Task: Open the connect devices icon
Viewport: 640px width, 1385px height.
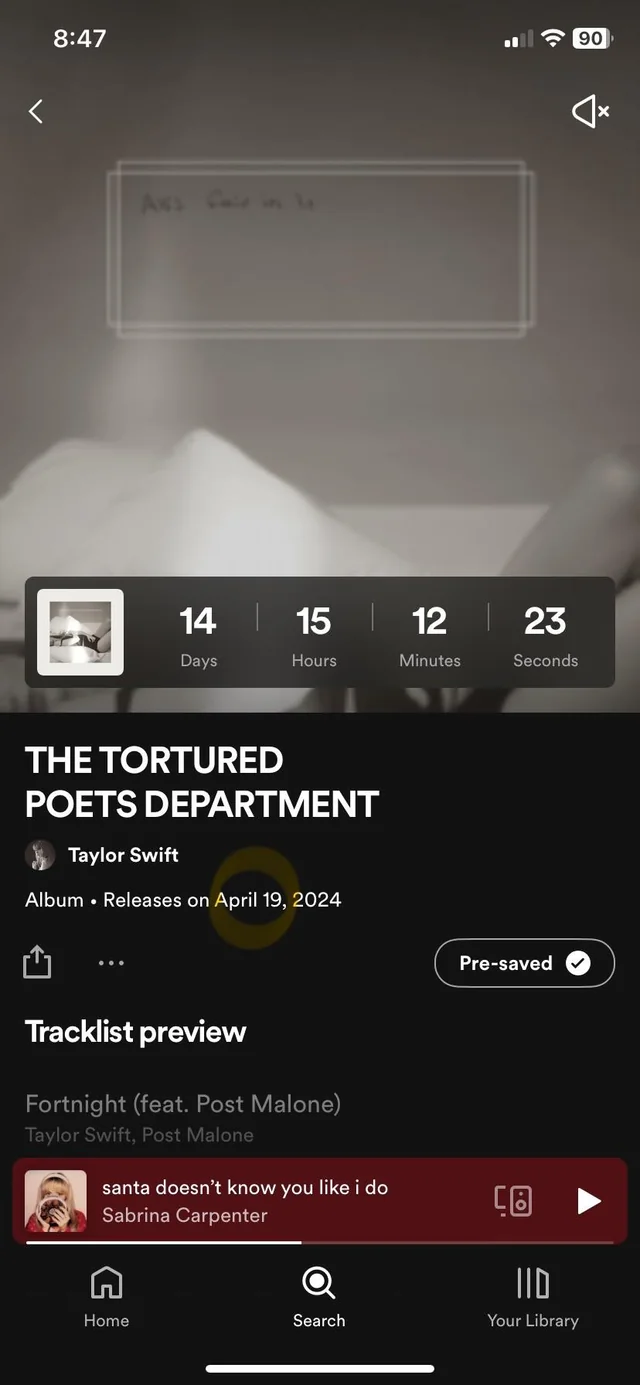Action: point(513,1201)
